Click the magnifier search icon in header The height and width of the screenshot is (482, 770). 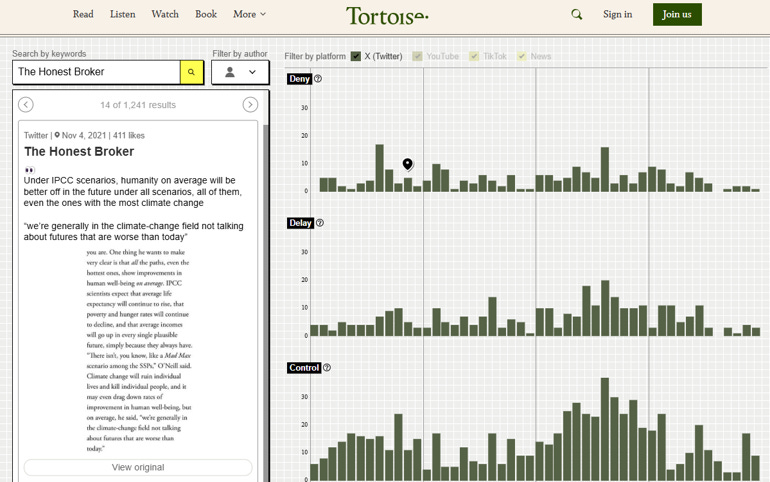click(x=577, y=15)
